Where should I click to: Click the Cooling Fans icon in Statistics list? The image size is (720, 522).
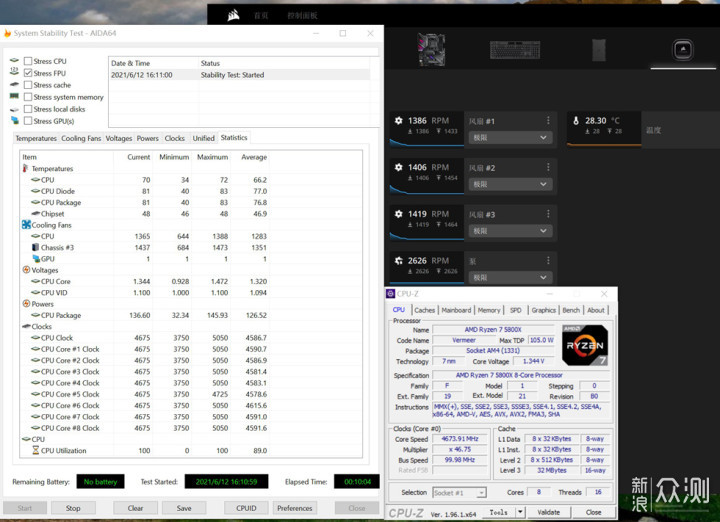[26, 225]
